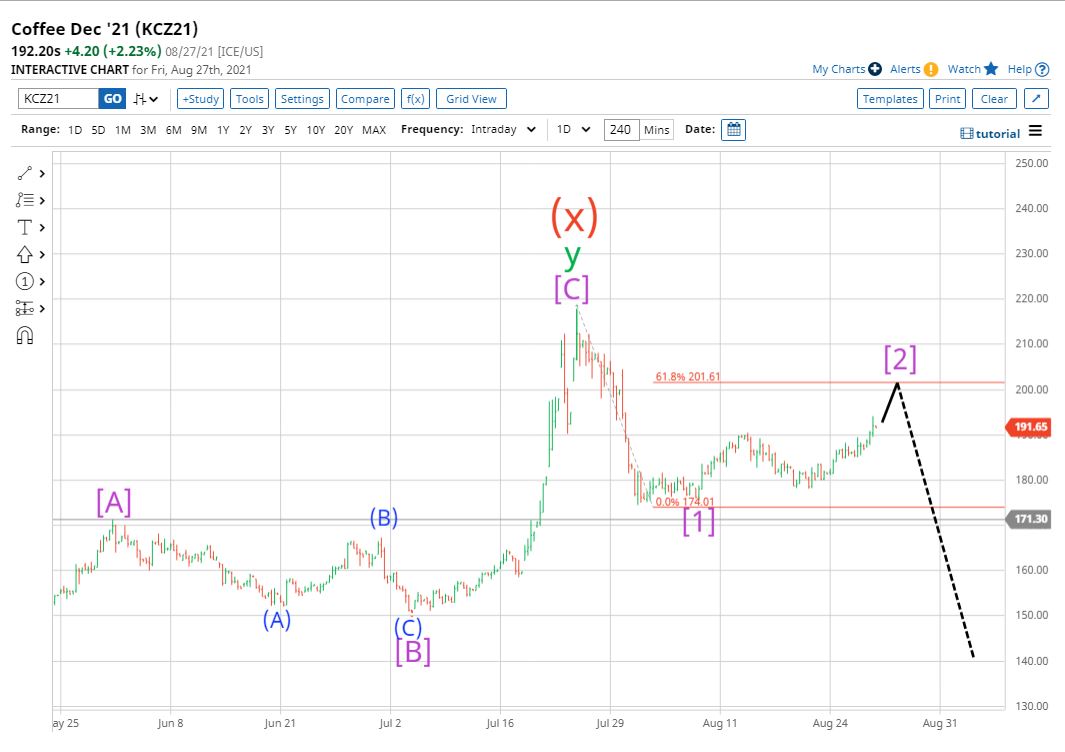Click the Compare button
Screen dimensions: 1065x752
click(x=365, y=99)
